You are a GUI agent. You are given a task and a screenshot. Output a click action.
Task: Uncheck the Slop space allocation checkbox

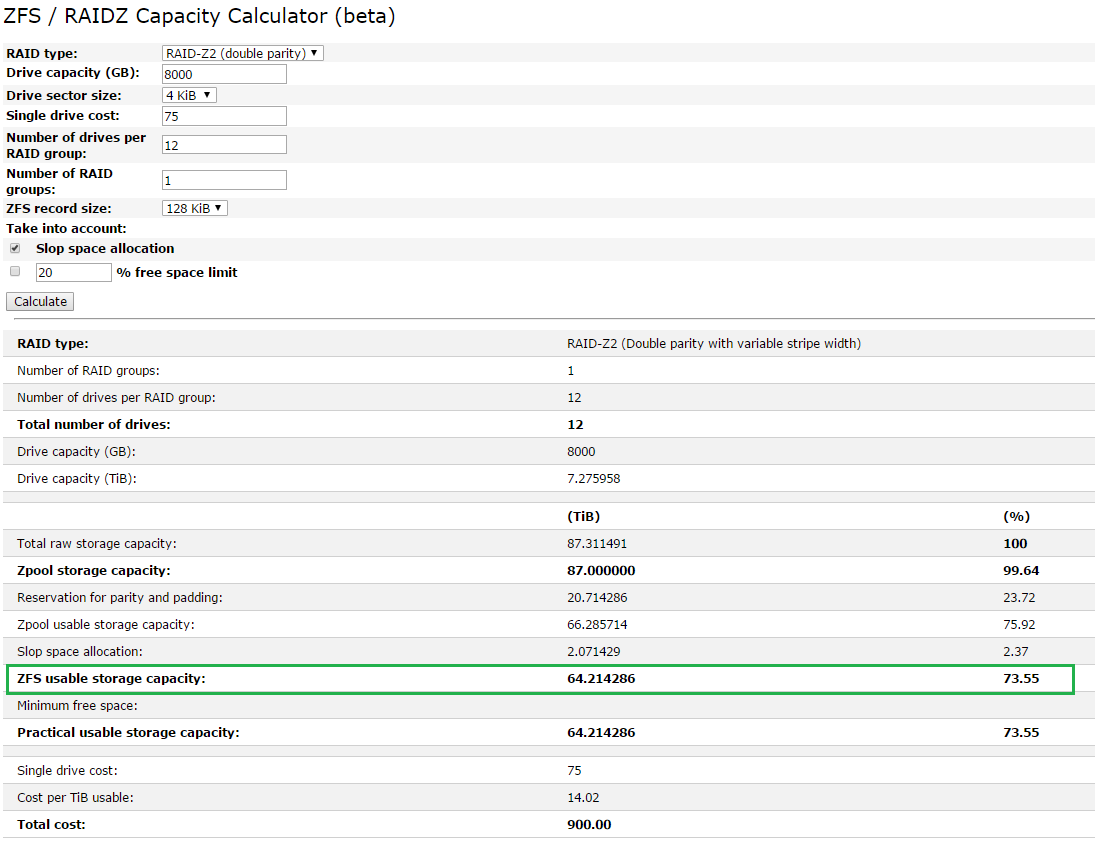click(15, 248)
